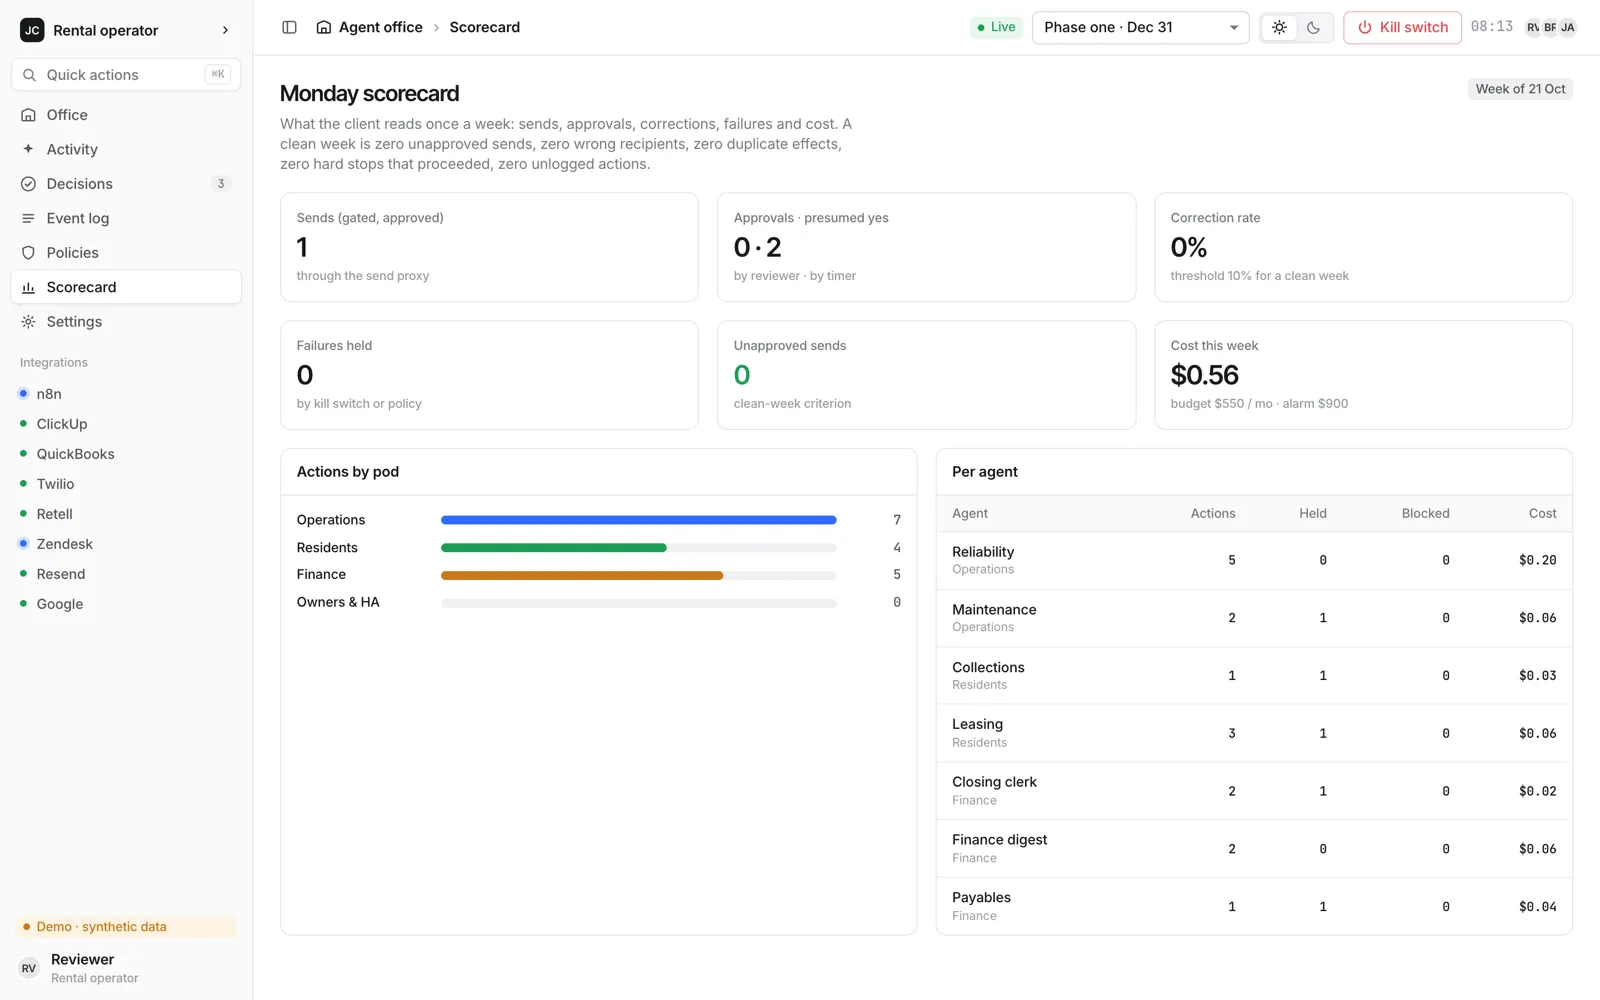Click the Activity sparkle icon
Image resolution: width=1600 pixels, height=1000 pixels.
tap(29, 149)
